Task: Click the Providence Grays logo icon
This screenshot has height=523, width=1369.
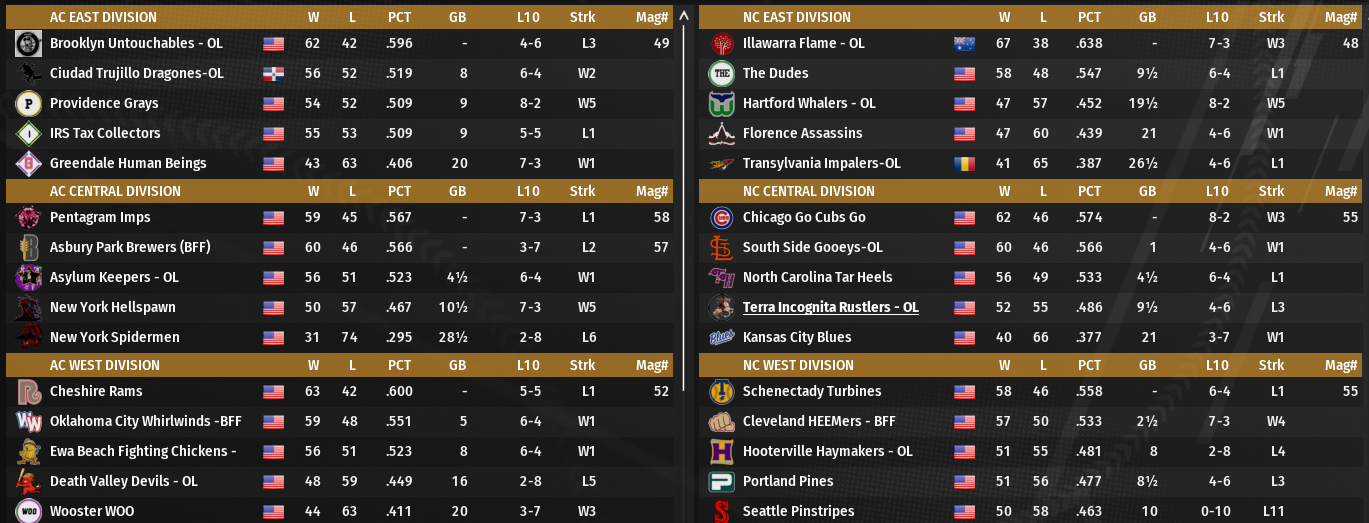Action: tap(28, 104)
